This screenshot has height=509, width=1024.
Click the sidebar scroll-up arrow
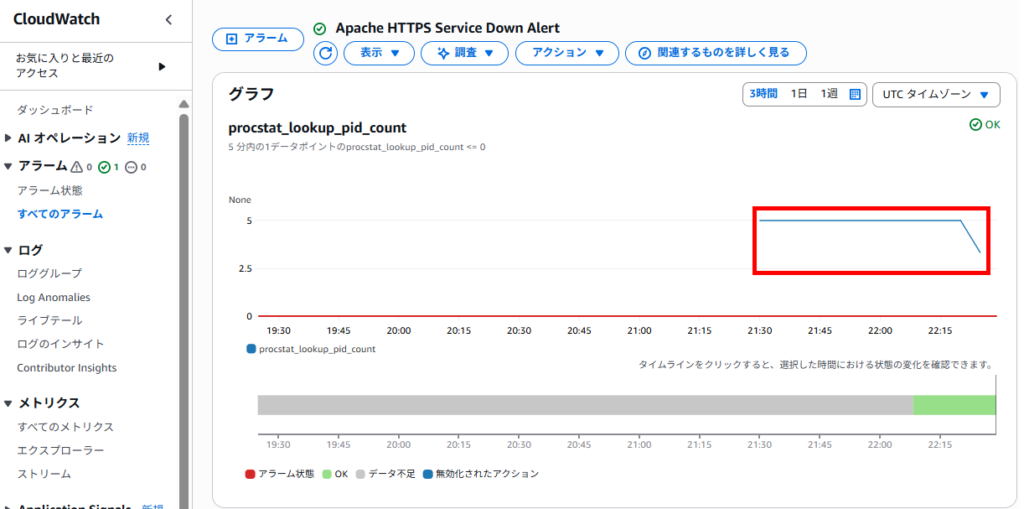(184, 104)
